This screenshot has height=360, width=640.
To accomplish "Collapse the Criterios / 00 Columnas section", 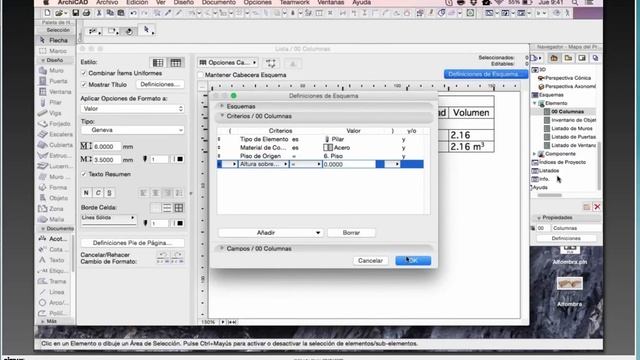I will [222, 116].
